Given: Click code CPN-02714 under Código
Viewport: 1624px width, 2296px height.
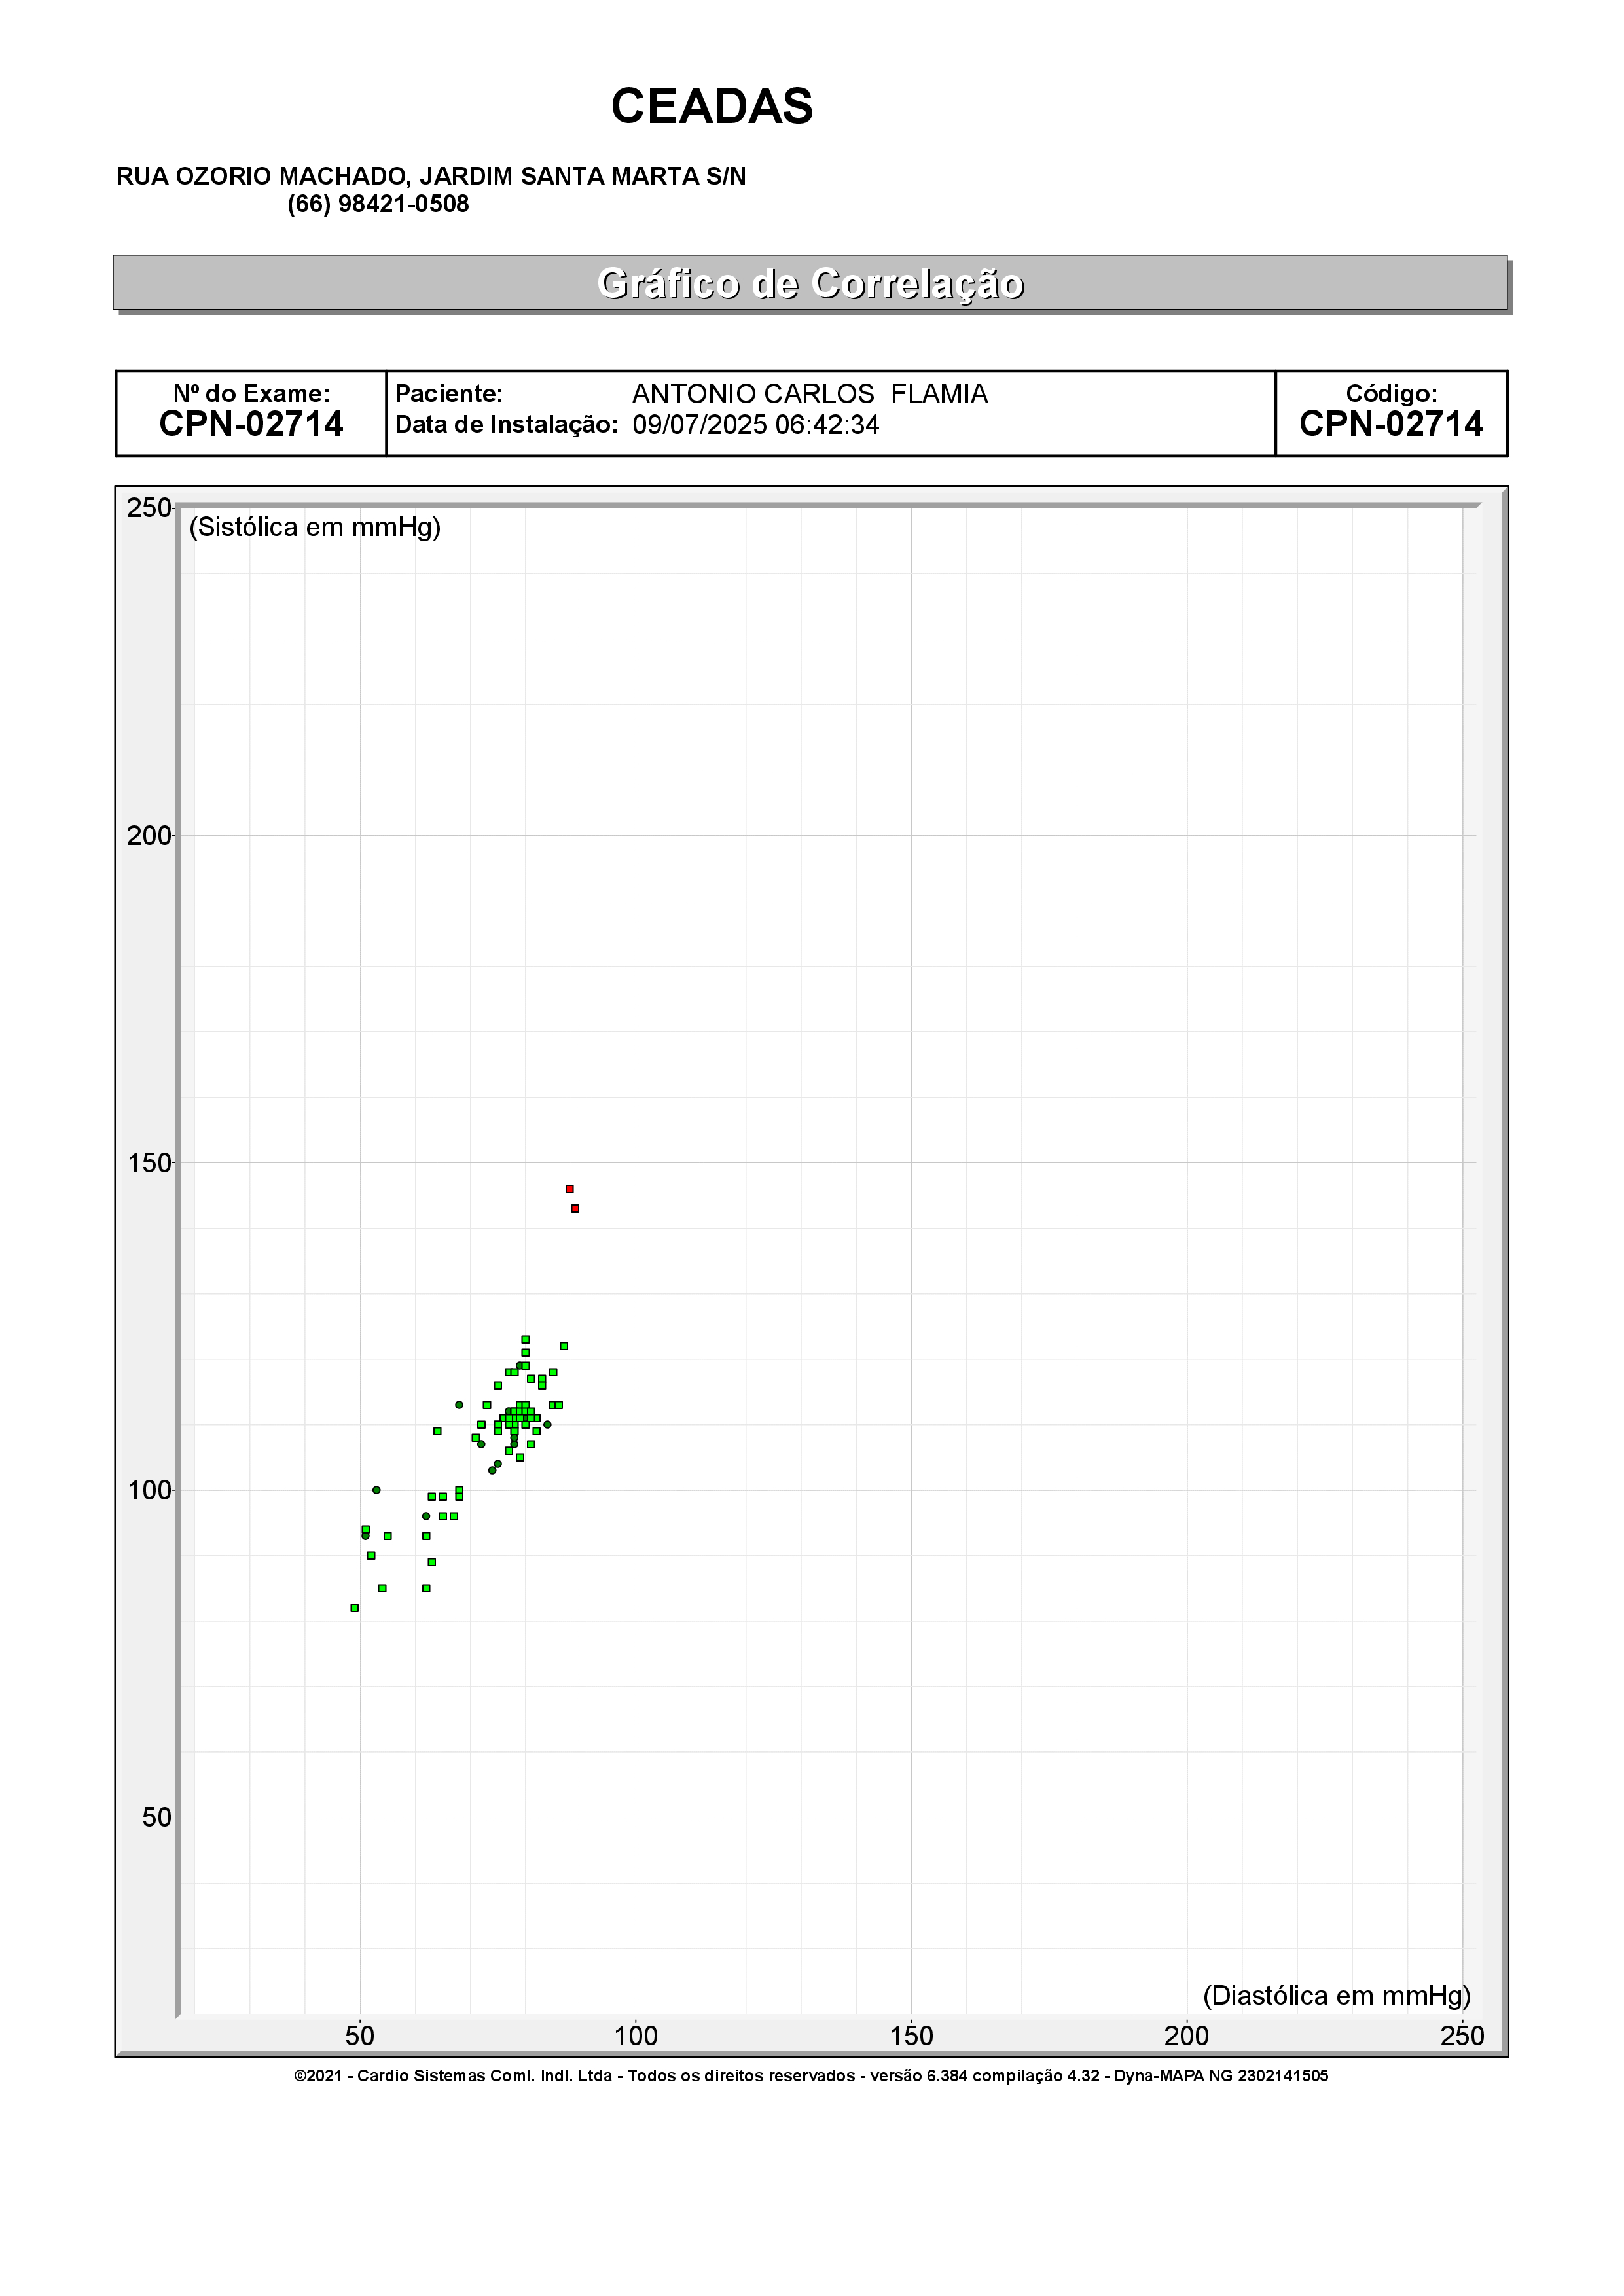Looking at the screenshot, I should click(1391, 424).
